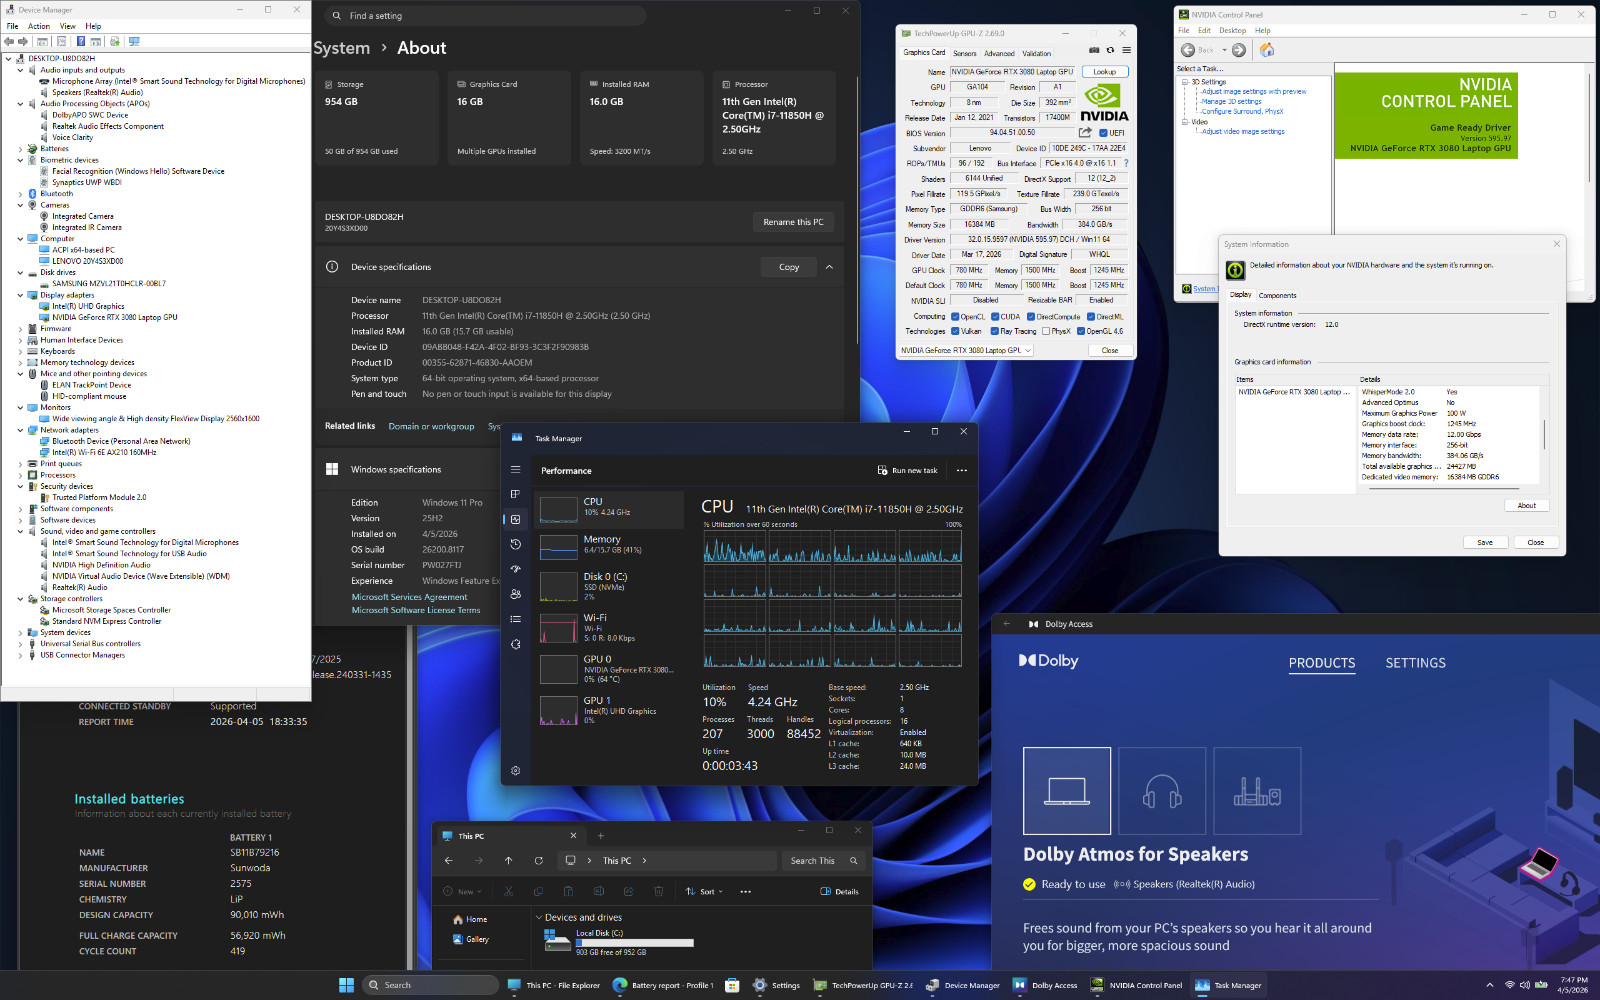Image resolution: width=1600 pixels, height=1000 pixels.
Task: Open Services icon in Task Manager sidebar
Action: tap(516, 644)
